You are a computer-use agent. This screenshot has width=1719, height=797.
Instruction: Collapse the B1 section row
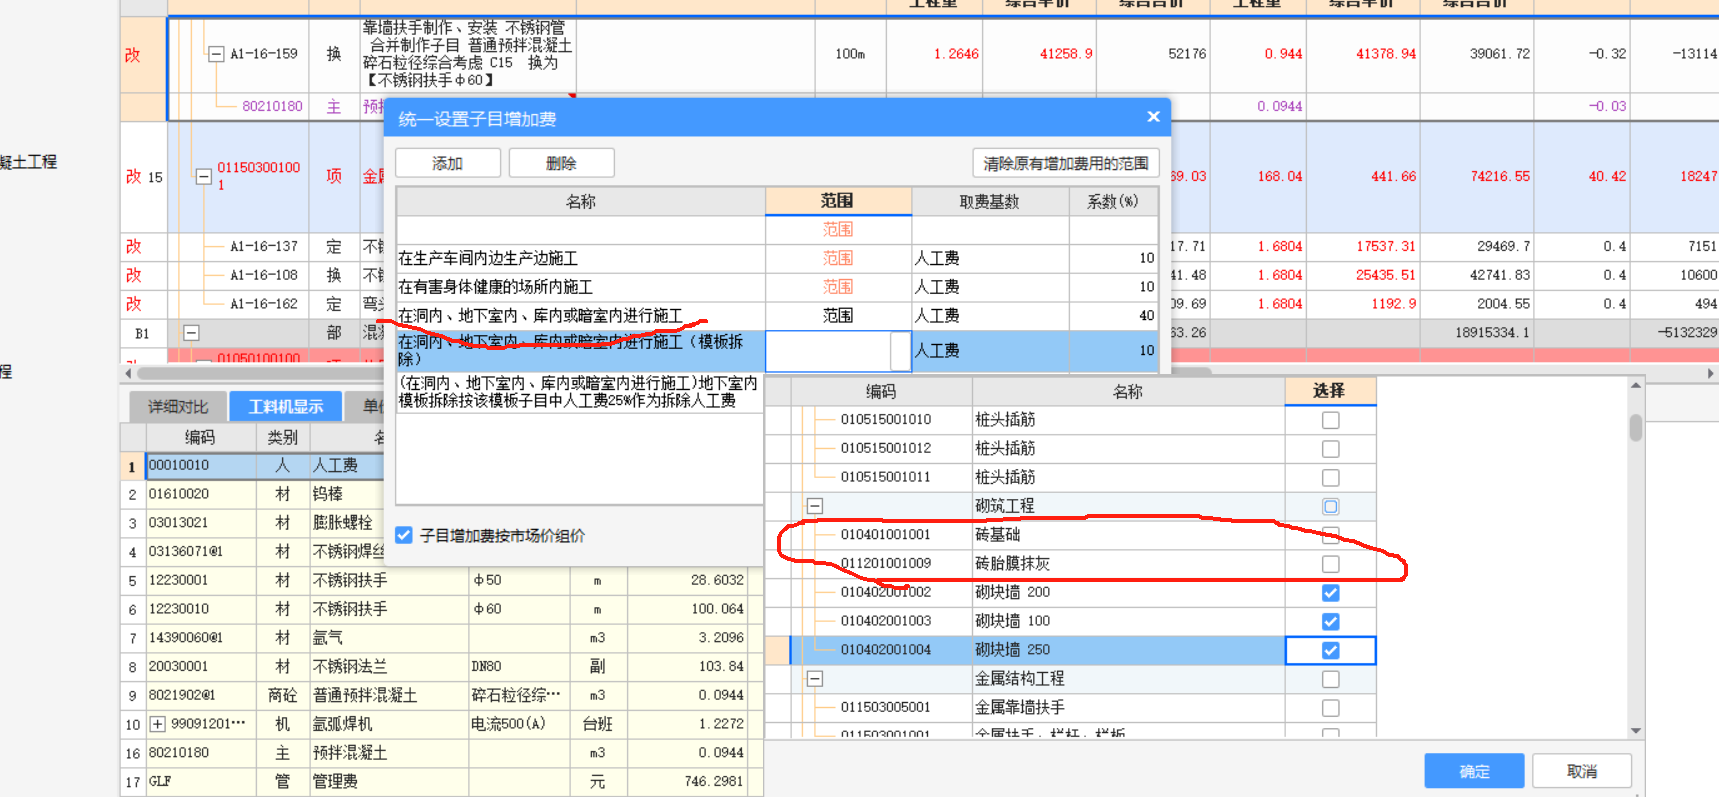(x=191, y=333)
